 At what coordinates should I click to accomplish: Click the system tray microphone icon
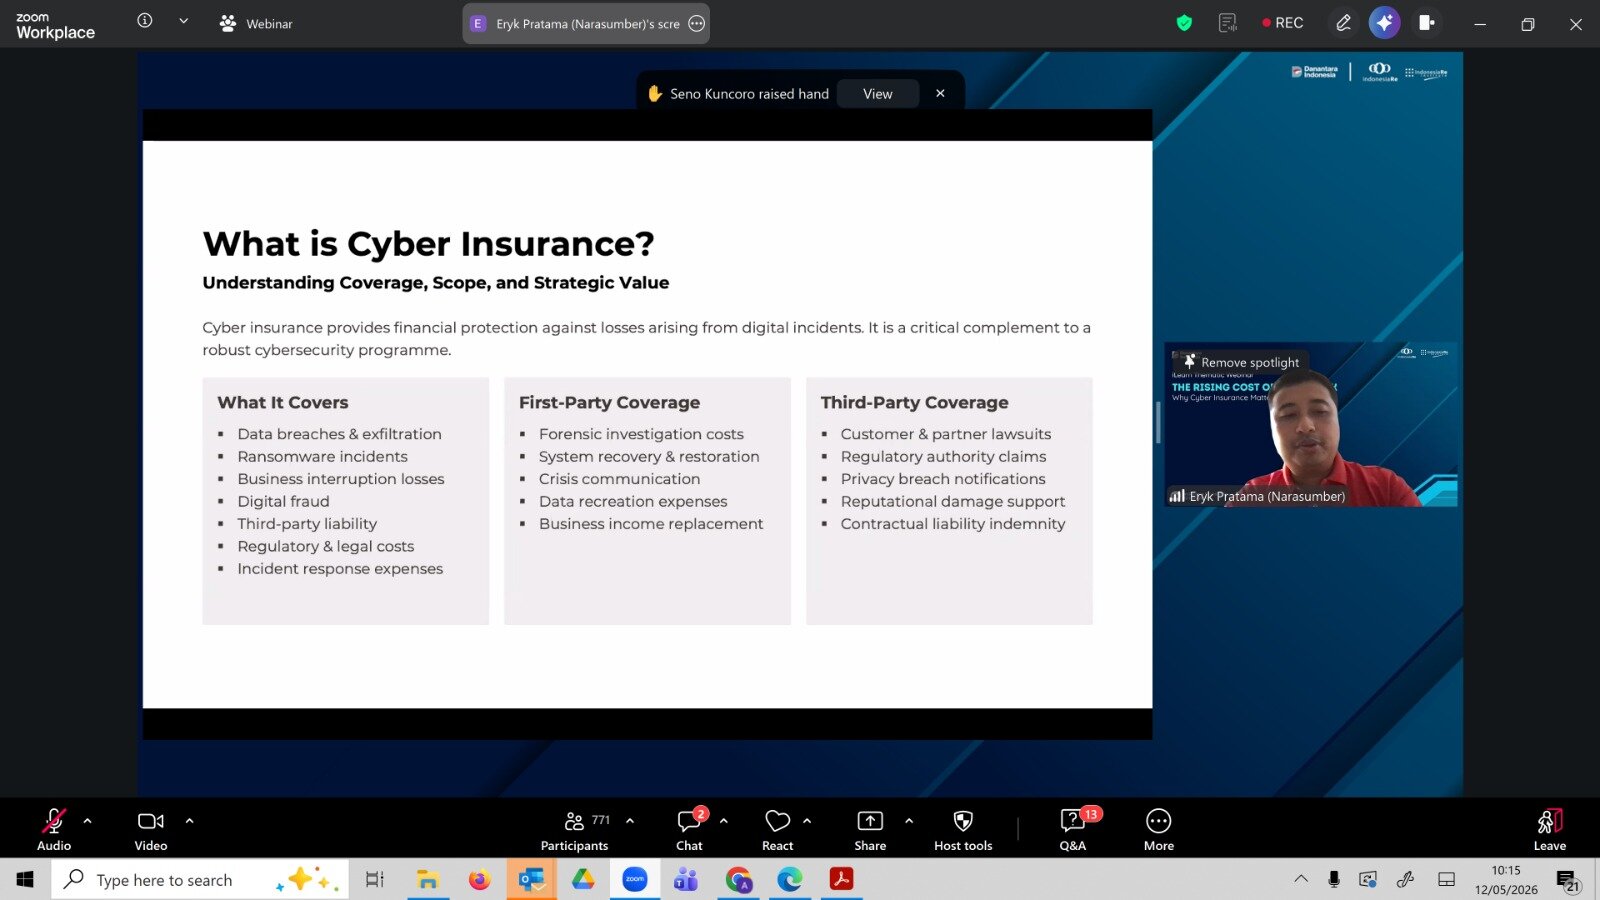[x=1334, y=879]
